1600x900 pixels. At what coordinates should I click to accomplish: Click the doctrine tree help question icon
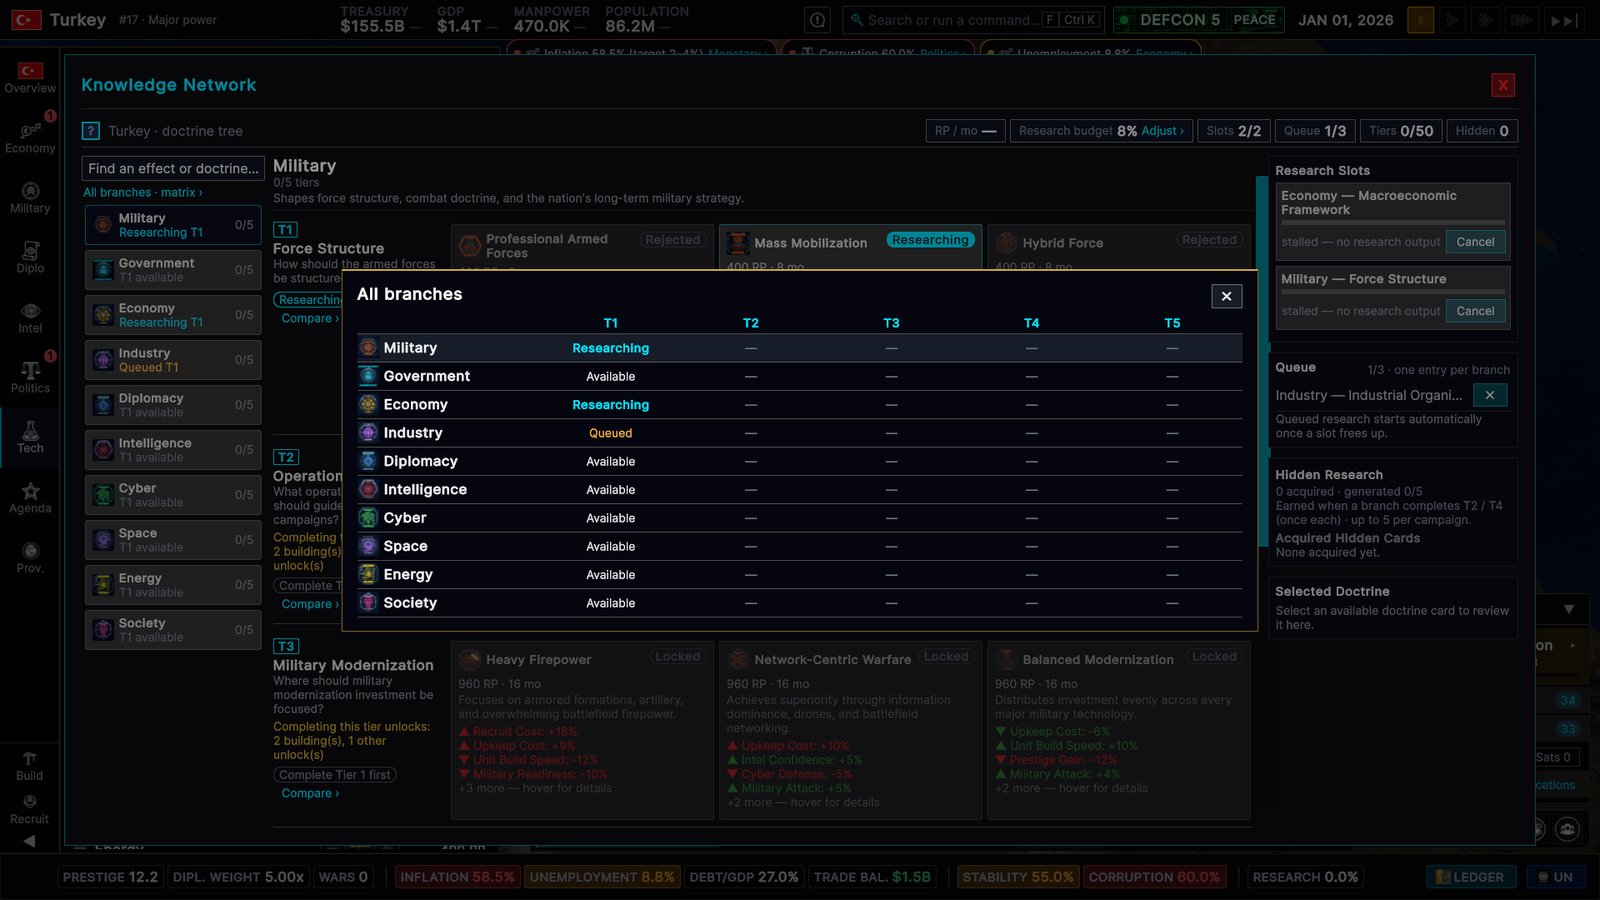tap(91, 131)
